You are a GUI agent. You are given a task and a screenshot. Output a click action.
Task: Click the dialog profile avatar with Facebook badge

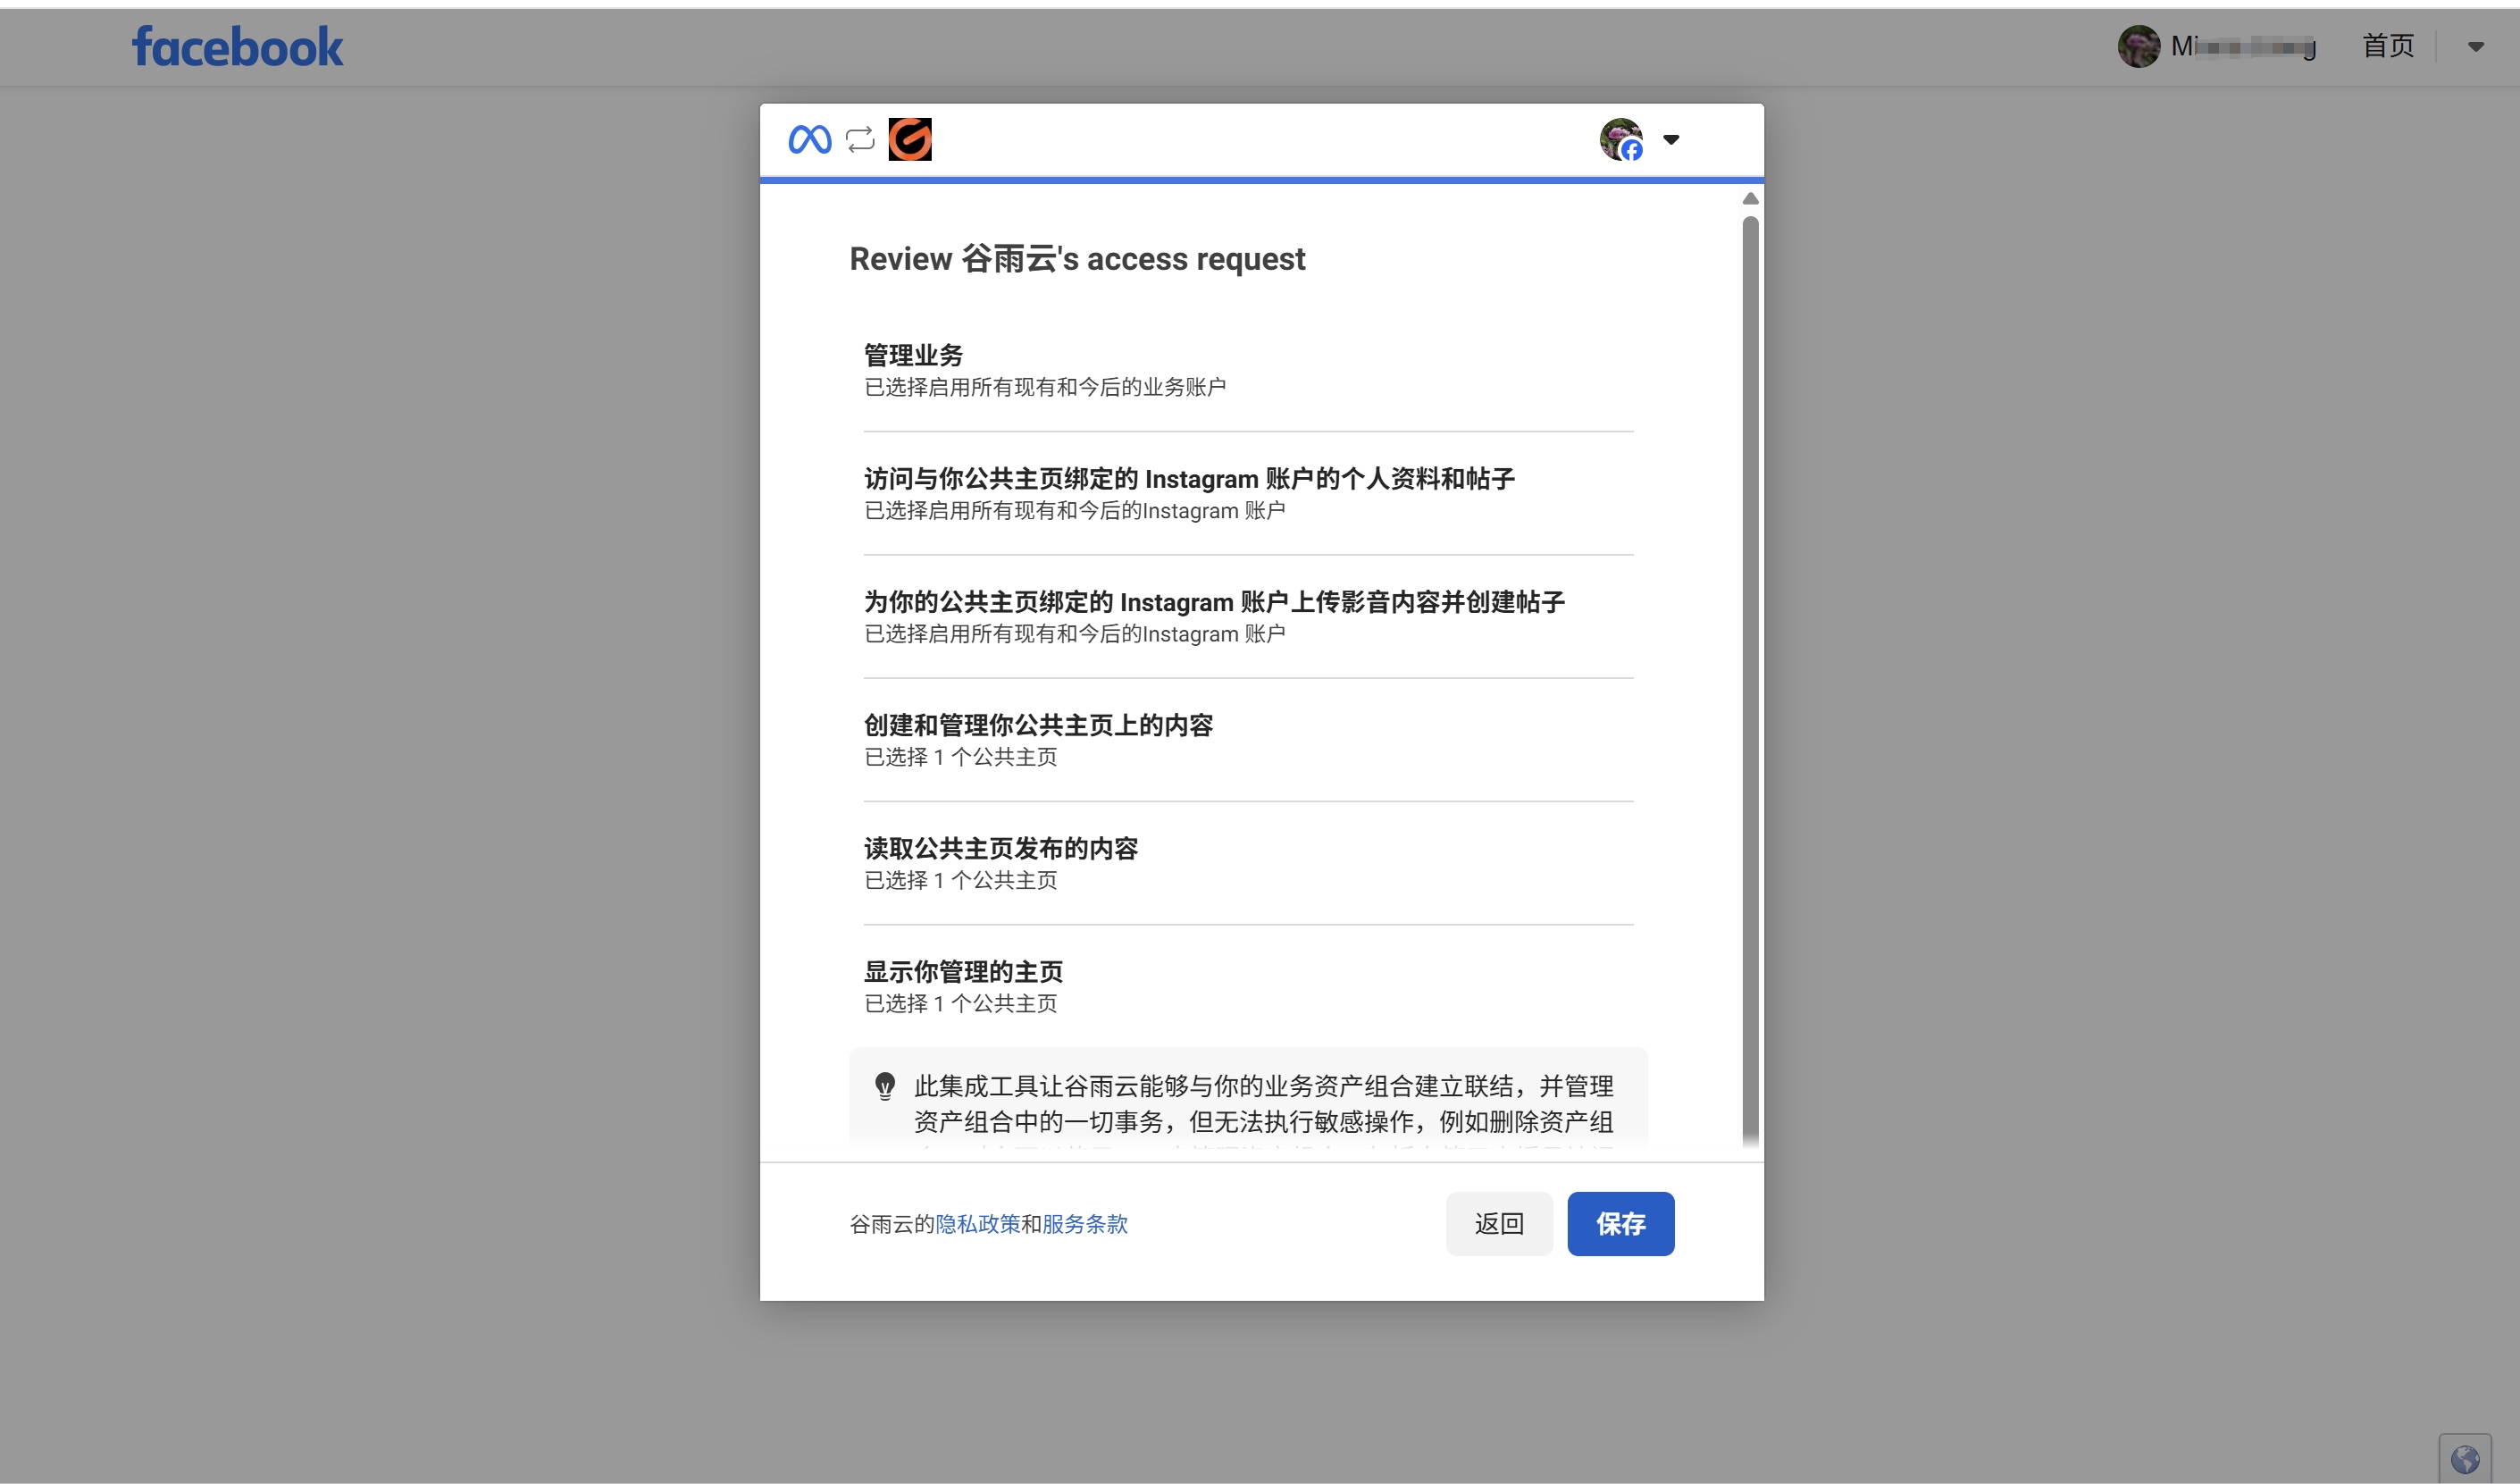(x=1621, y=139)
